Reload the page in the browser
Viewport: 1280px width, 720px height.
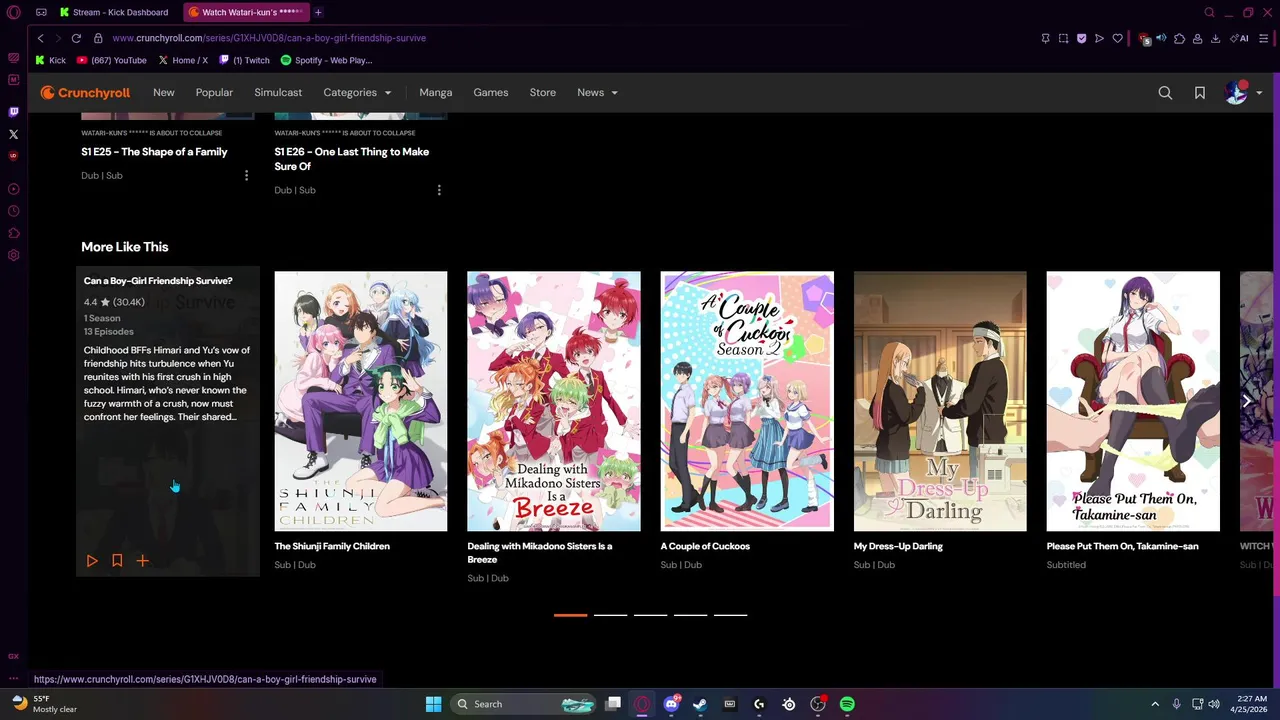point(75,38)
